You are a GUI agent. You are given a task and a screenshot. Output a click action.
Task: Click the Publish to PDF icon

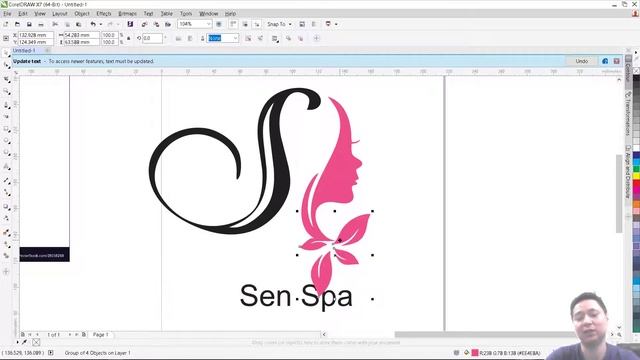click(x=168, y=24)
